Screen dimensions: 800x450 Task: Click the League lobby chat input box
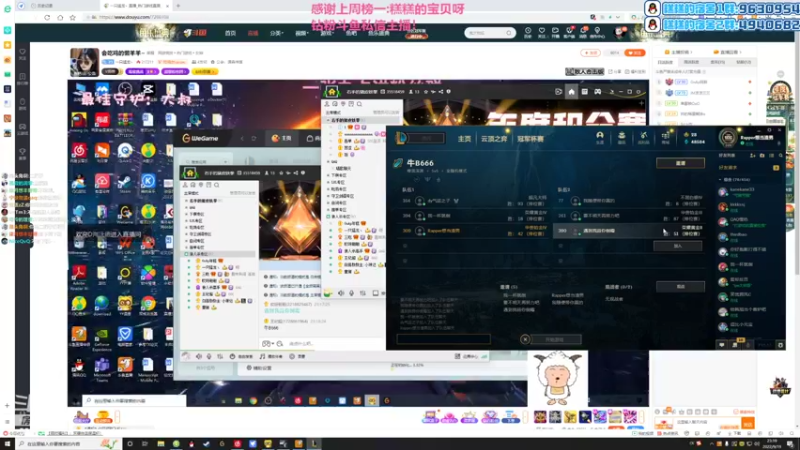click(x=443, y=339)
